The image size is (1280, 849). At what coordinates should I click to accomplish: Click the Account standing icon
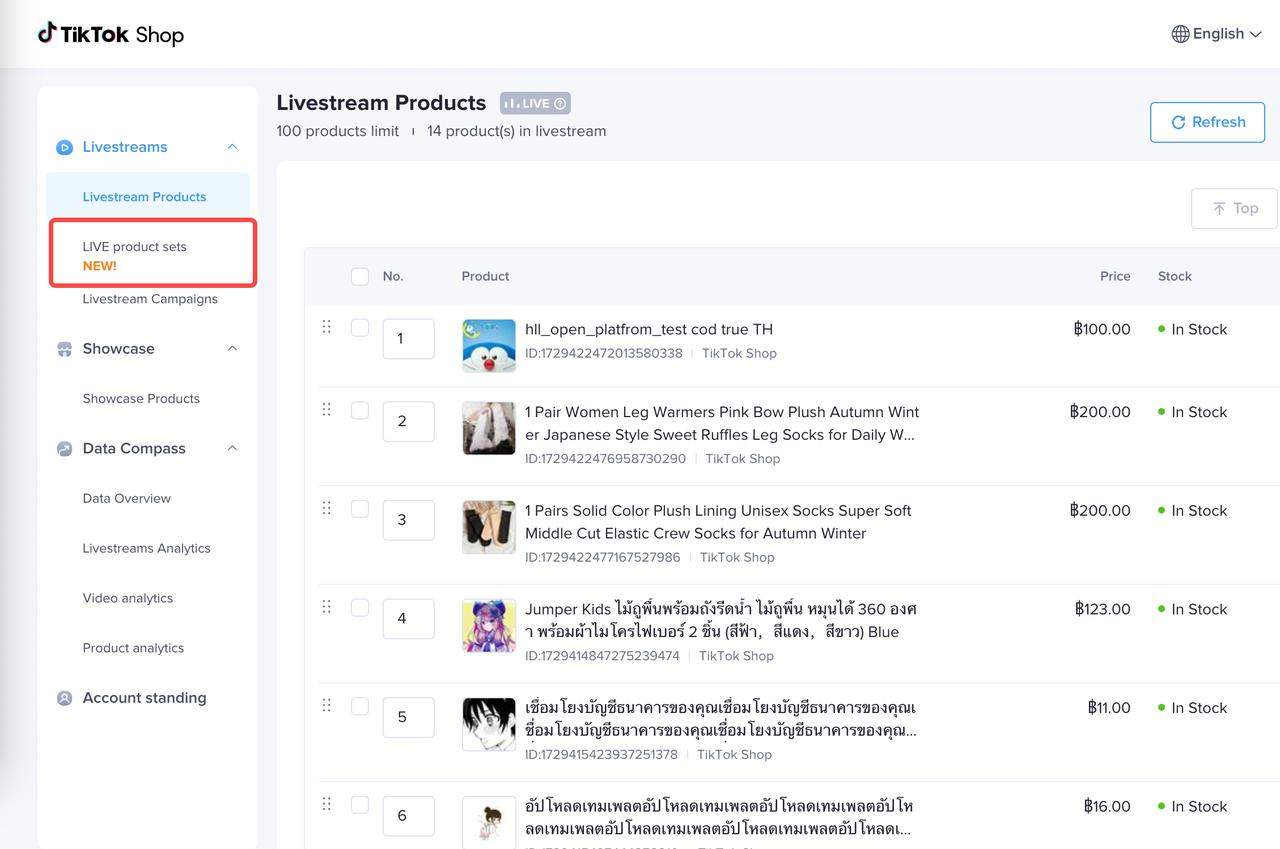coord(65,698)
